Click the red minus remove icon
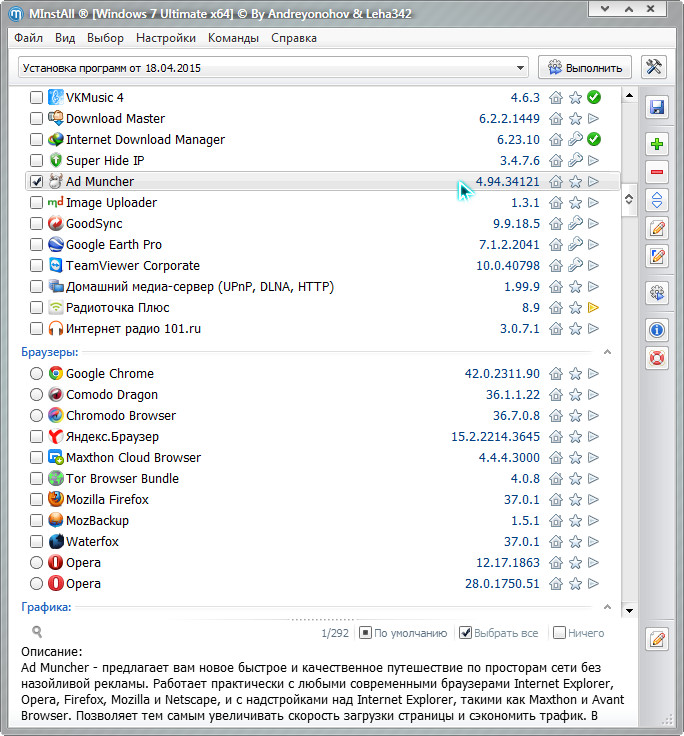Screen dimensions: 684x736 [x=656, y=172]
